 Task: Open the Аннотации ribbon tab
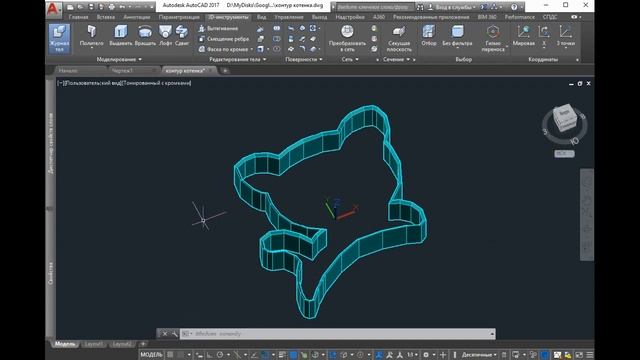(x=137, y=17)
